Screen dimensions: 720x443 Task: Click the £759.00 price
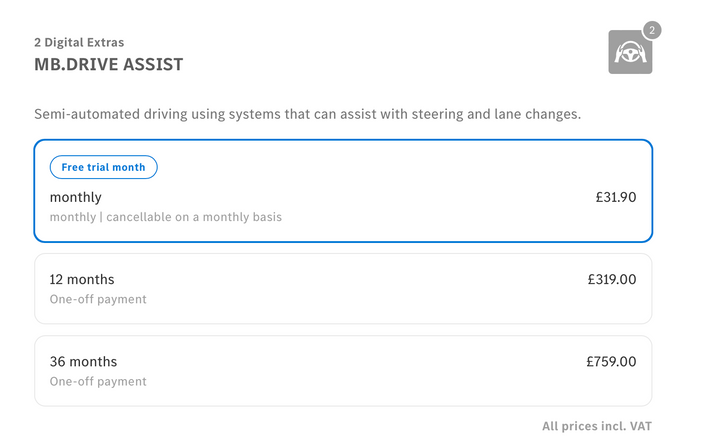(611, 362)
